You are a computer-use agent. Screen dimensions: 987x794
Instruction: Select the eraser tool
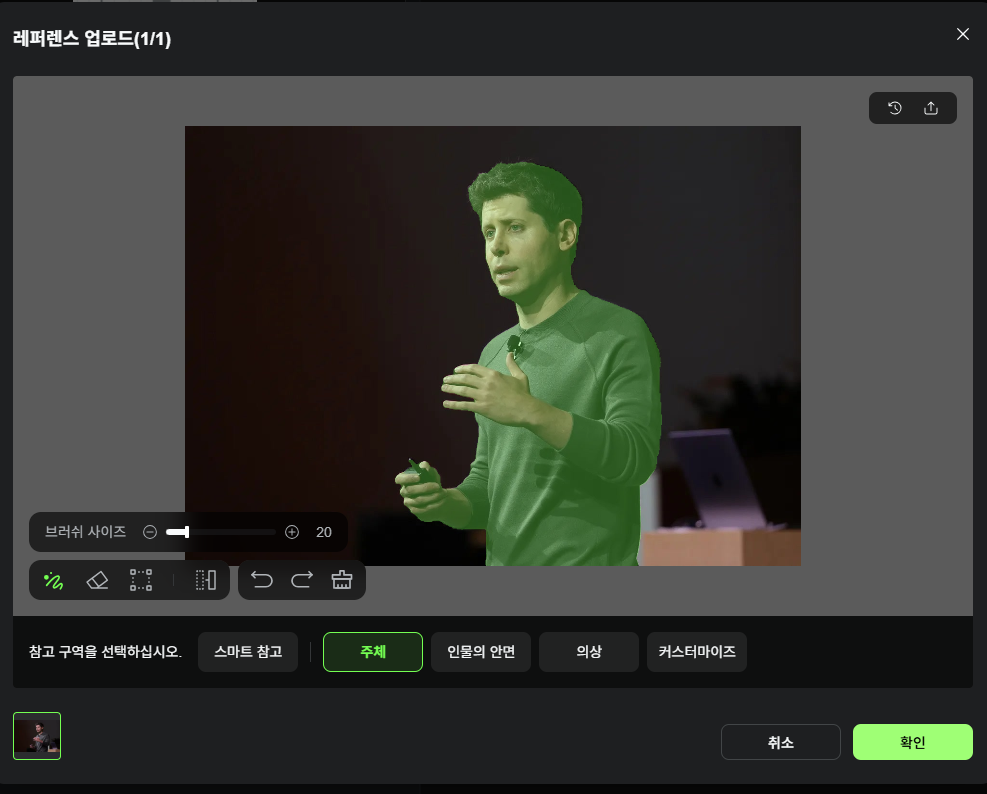pyautogui.click(x=97, y=580)
